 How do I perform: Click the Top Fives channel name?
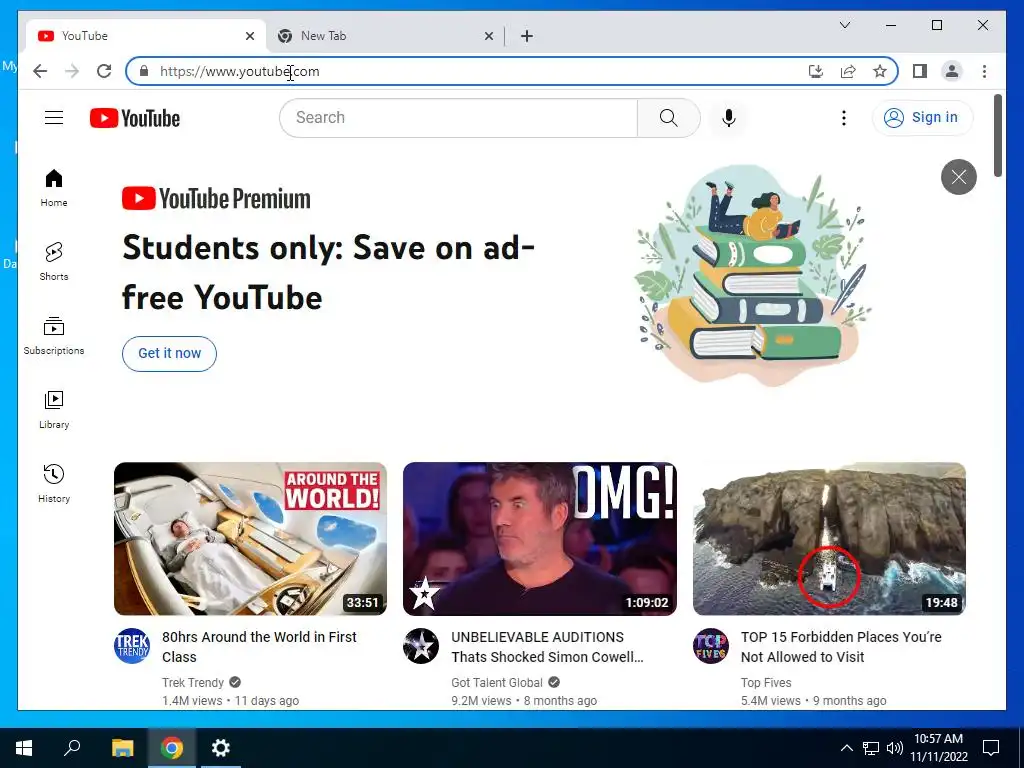point(766,682)
